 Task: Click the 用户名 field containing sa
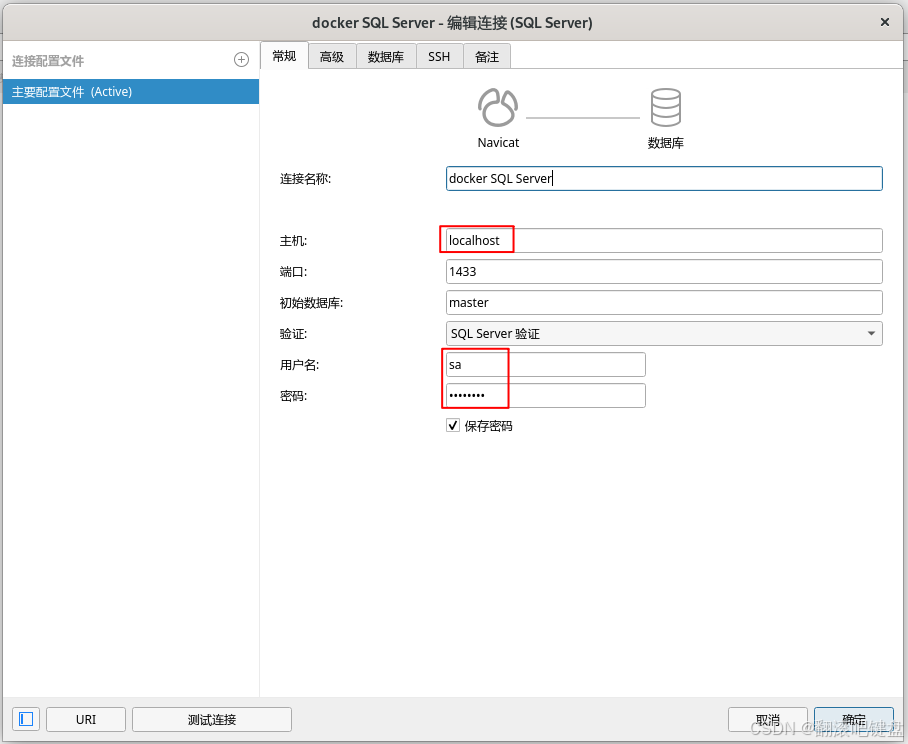pos(545,365)
